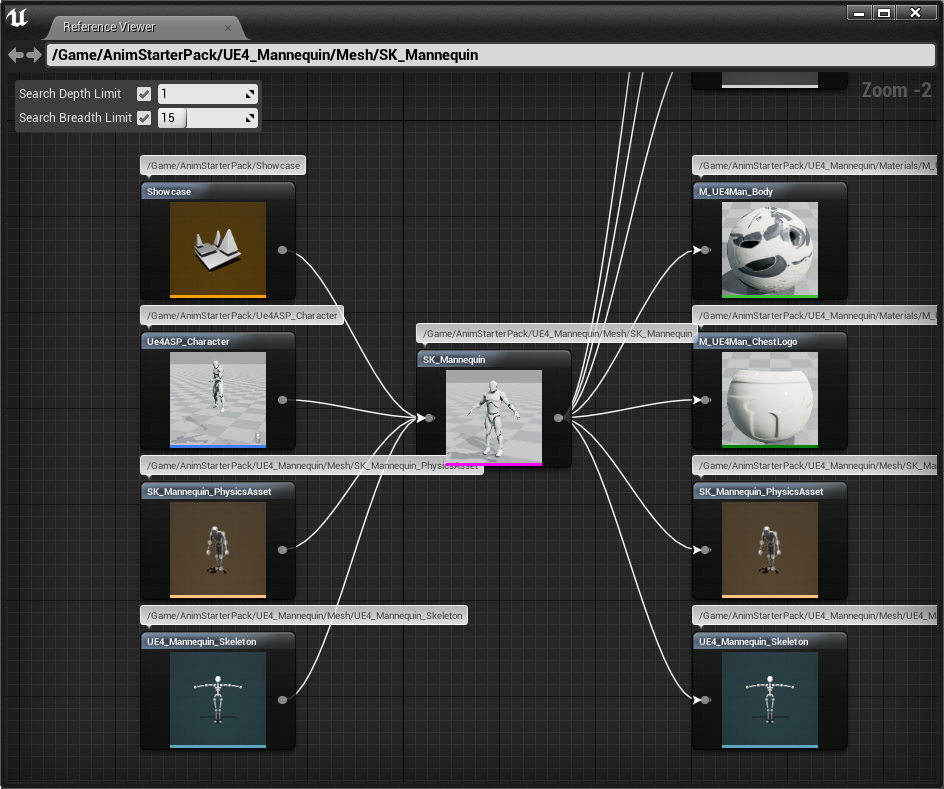Maximize the Reference Viewer window
This screenshot has height=789, width=944.
[884, 13]
